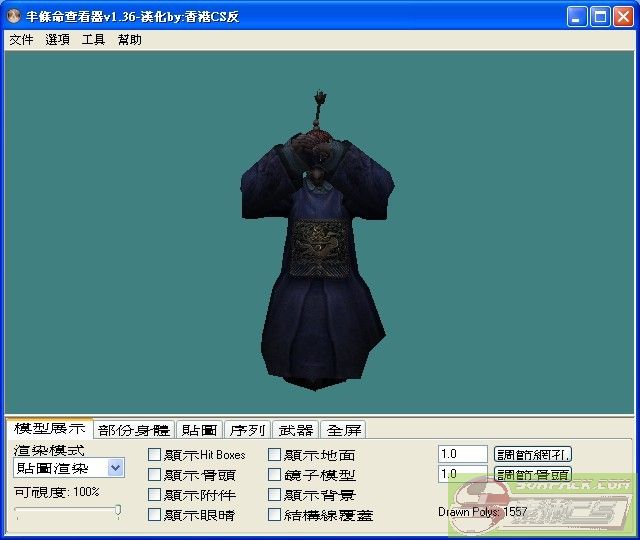640x540 pixels.
Task: Minimize the model viewer window
Action: pos(577,17)
